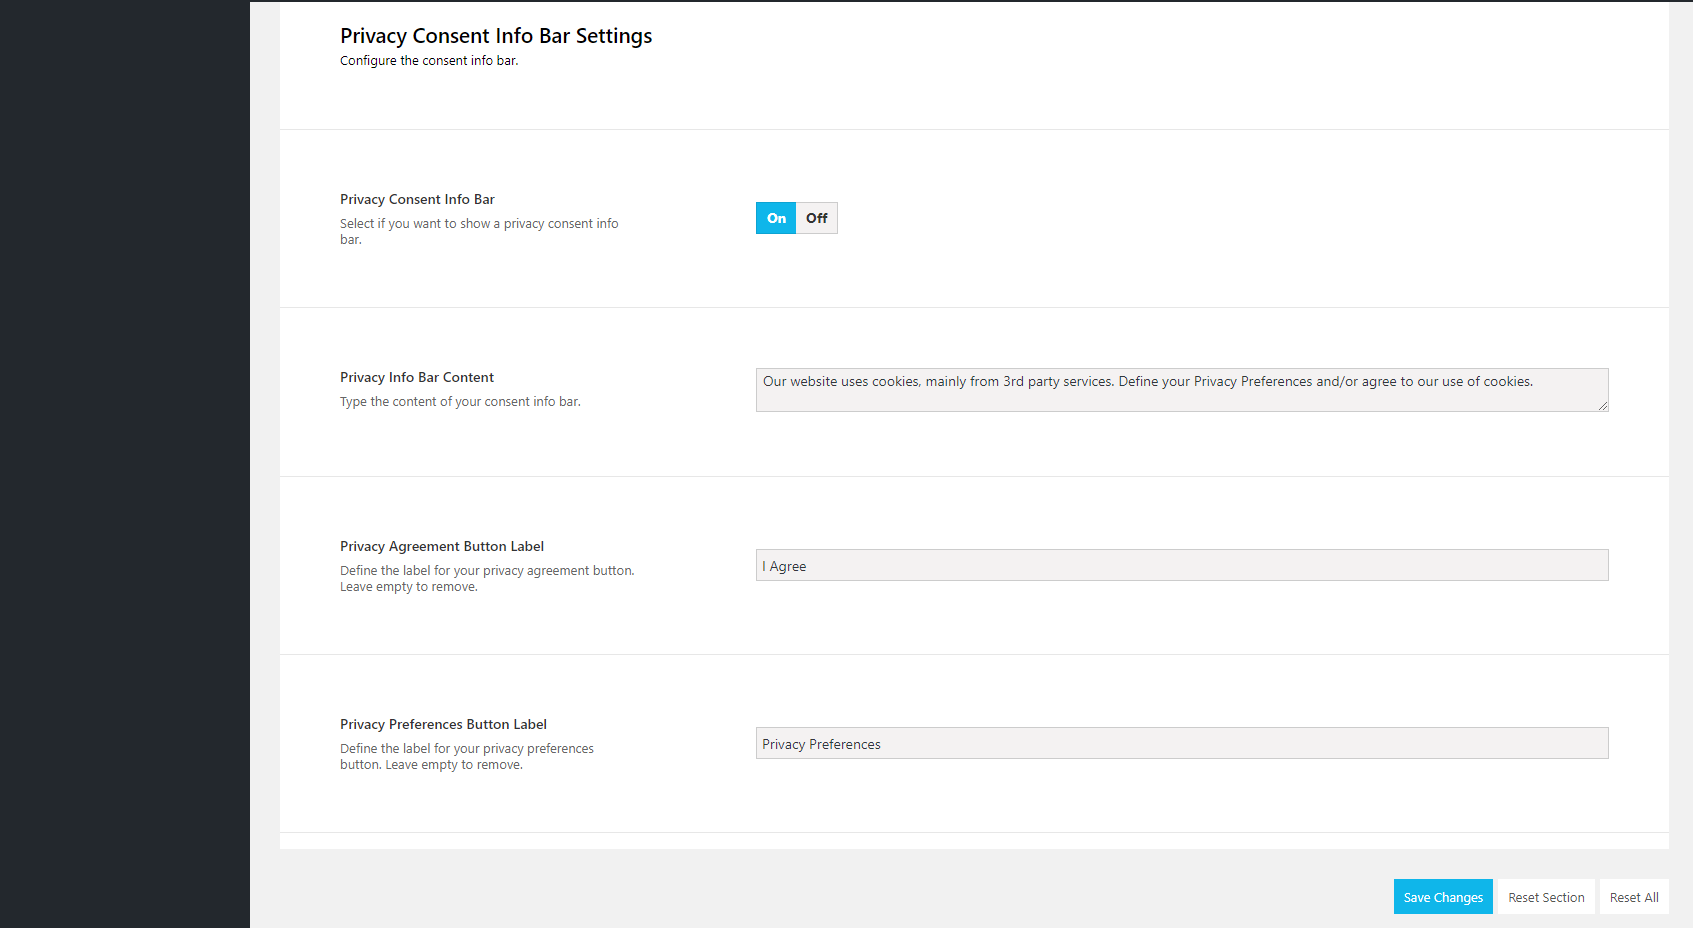Click the Save Changes button
This screenshot has height=928, width=1693.
1442,897
